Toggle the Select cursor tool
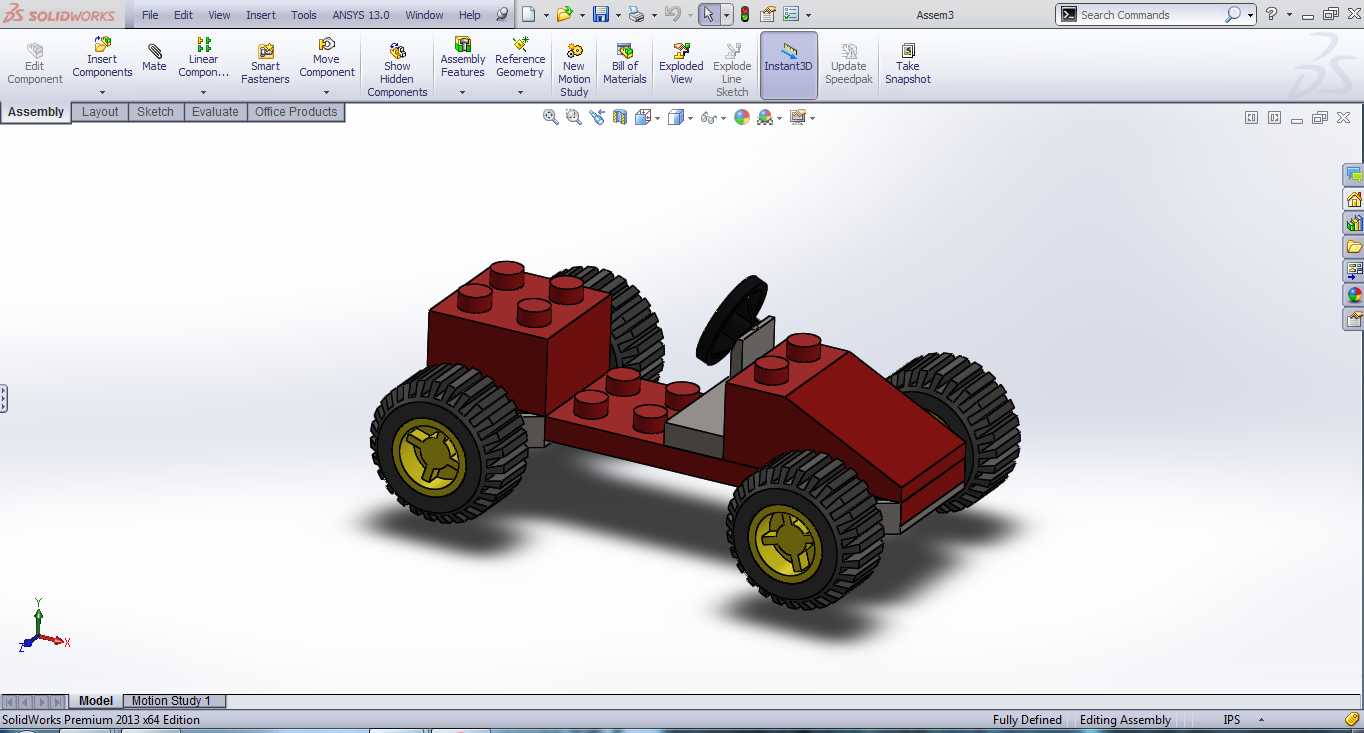This screenshot has width=1364, height=733. 708,15
